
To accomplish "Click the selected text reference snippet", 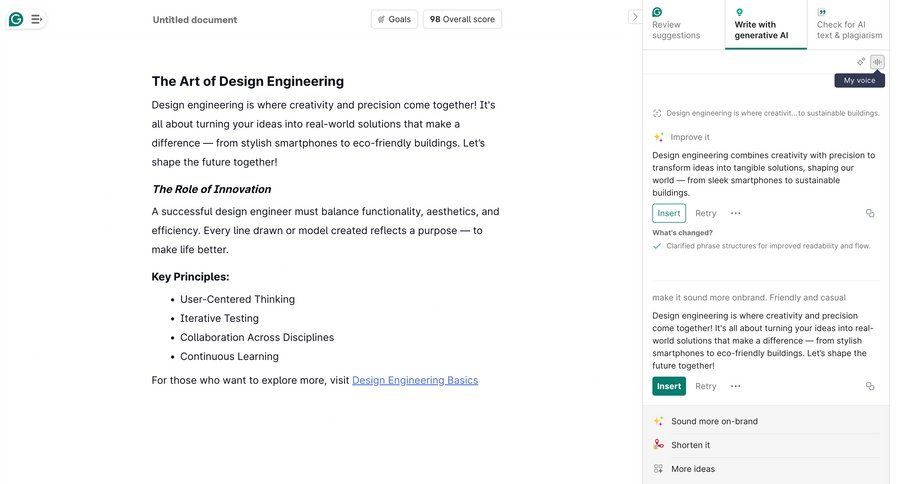I will 766,113.
